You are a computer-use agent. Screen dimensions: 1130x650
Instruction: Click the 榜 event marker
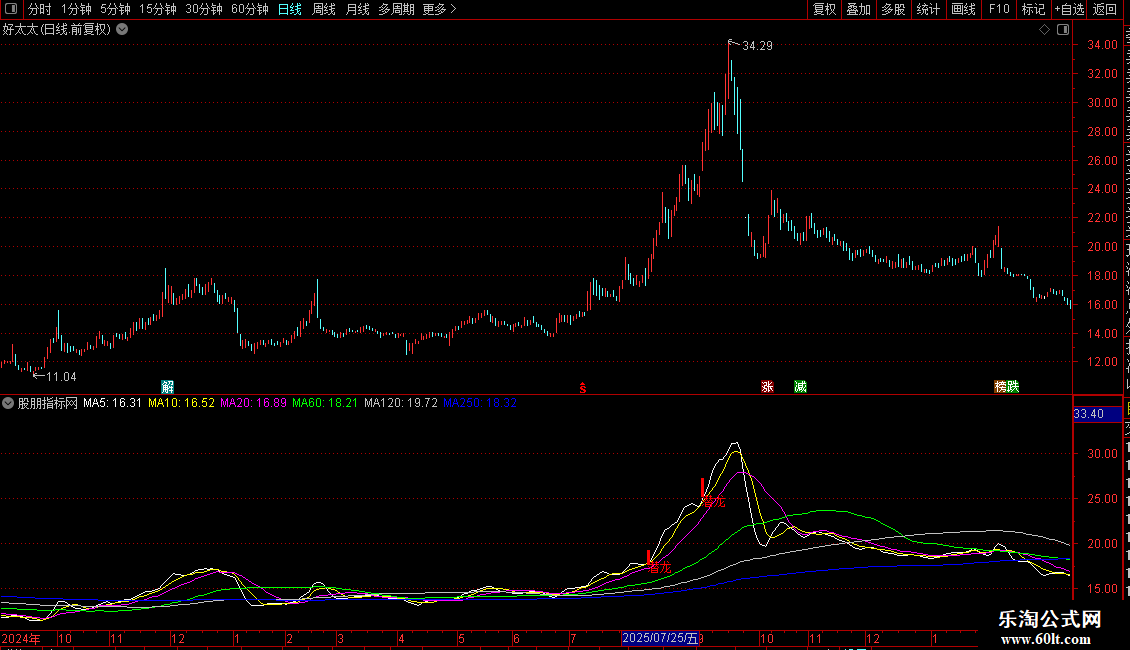coord(1000,387)
